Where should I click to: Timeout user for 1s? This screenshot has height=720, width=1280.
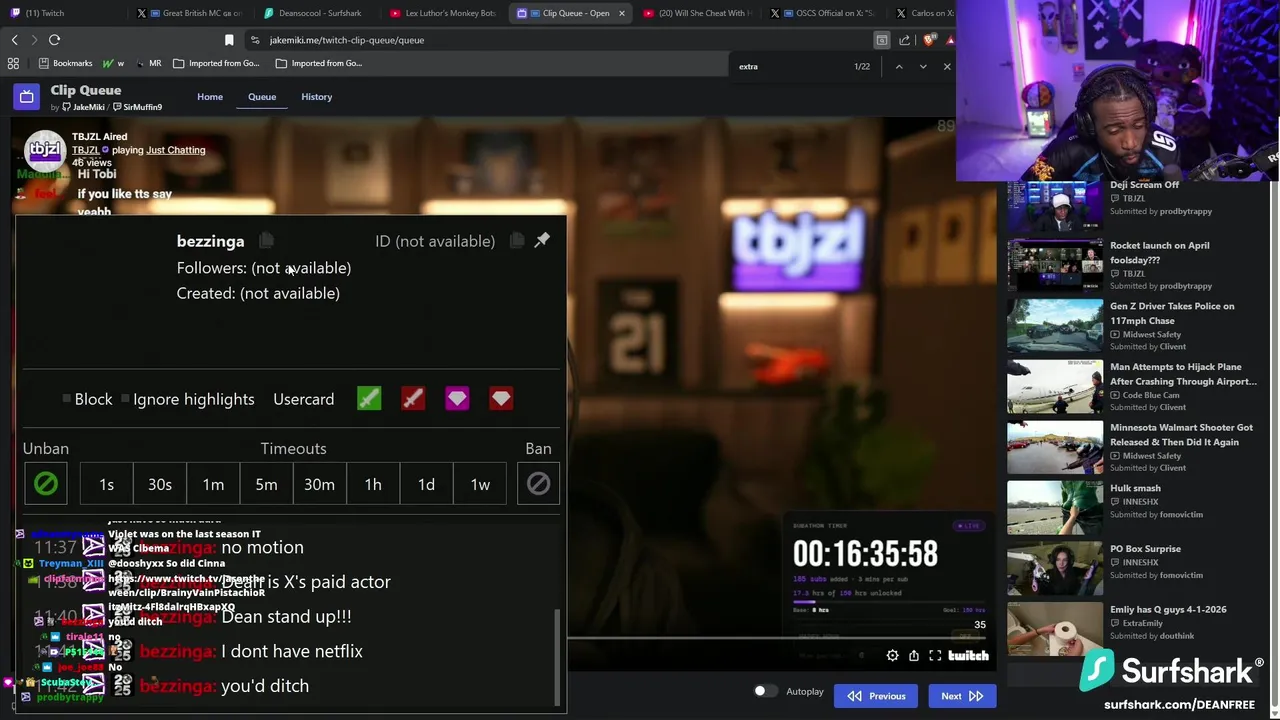point(107,484)
